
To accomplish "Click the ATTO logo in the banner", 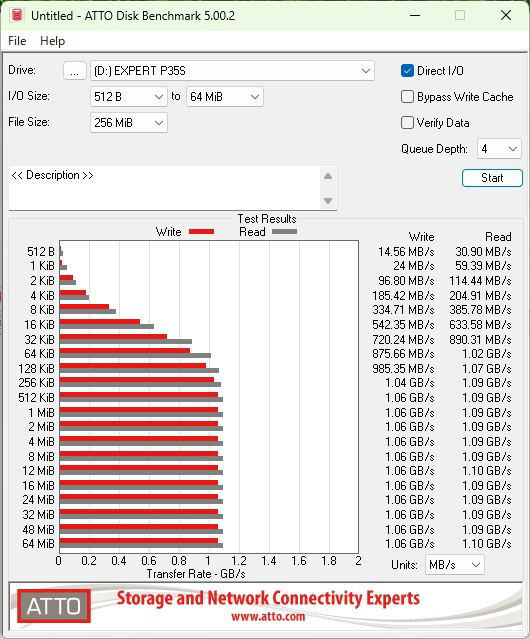I will tap(54, 606).
